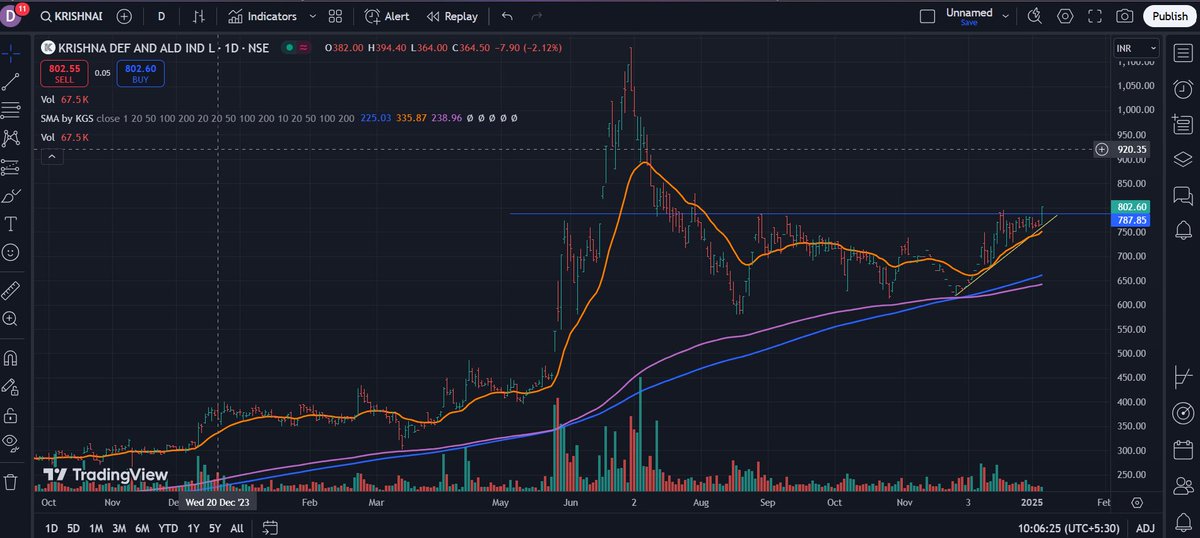Open the INR currency dropdown
Screen dimensions: 1200x538
coord(1136,48)
